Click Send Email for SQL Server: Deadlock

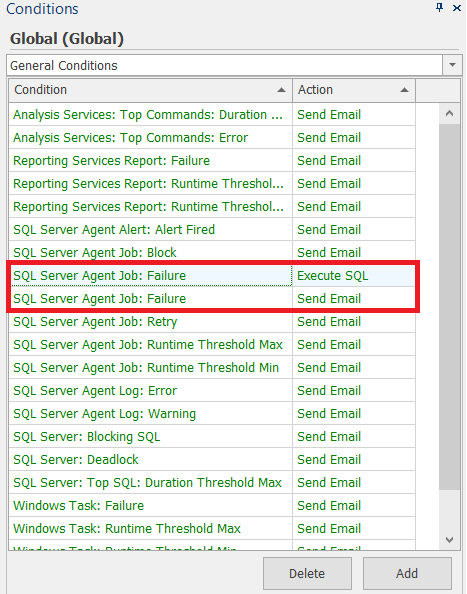click(x=354, y=460)
